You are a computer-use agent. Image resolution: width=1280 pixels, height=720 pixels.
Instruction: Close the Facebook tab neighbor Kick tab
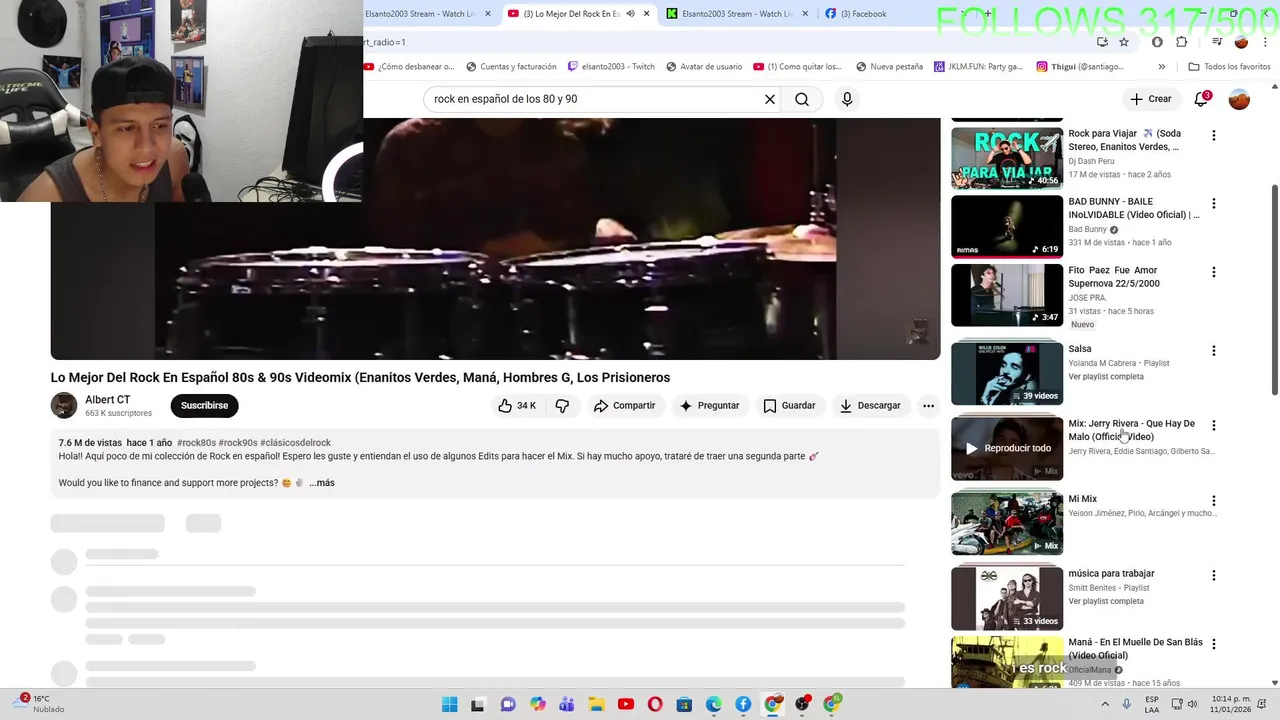pyautogui.click(x=805, y=14)
